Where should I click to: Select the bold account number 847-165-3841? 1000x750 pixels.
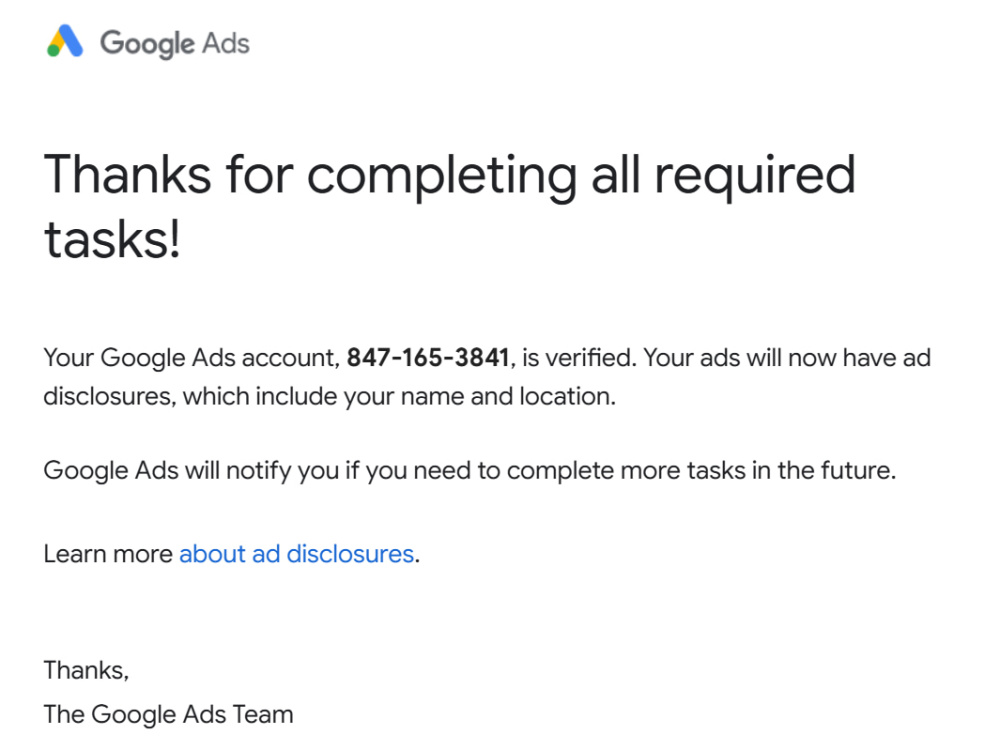(x=428, y=358)
